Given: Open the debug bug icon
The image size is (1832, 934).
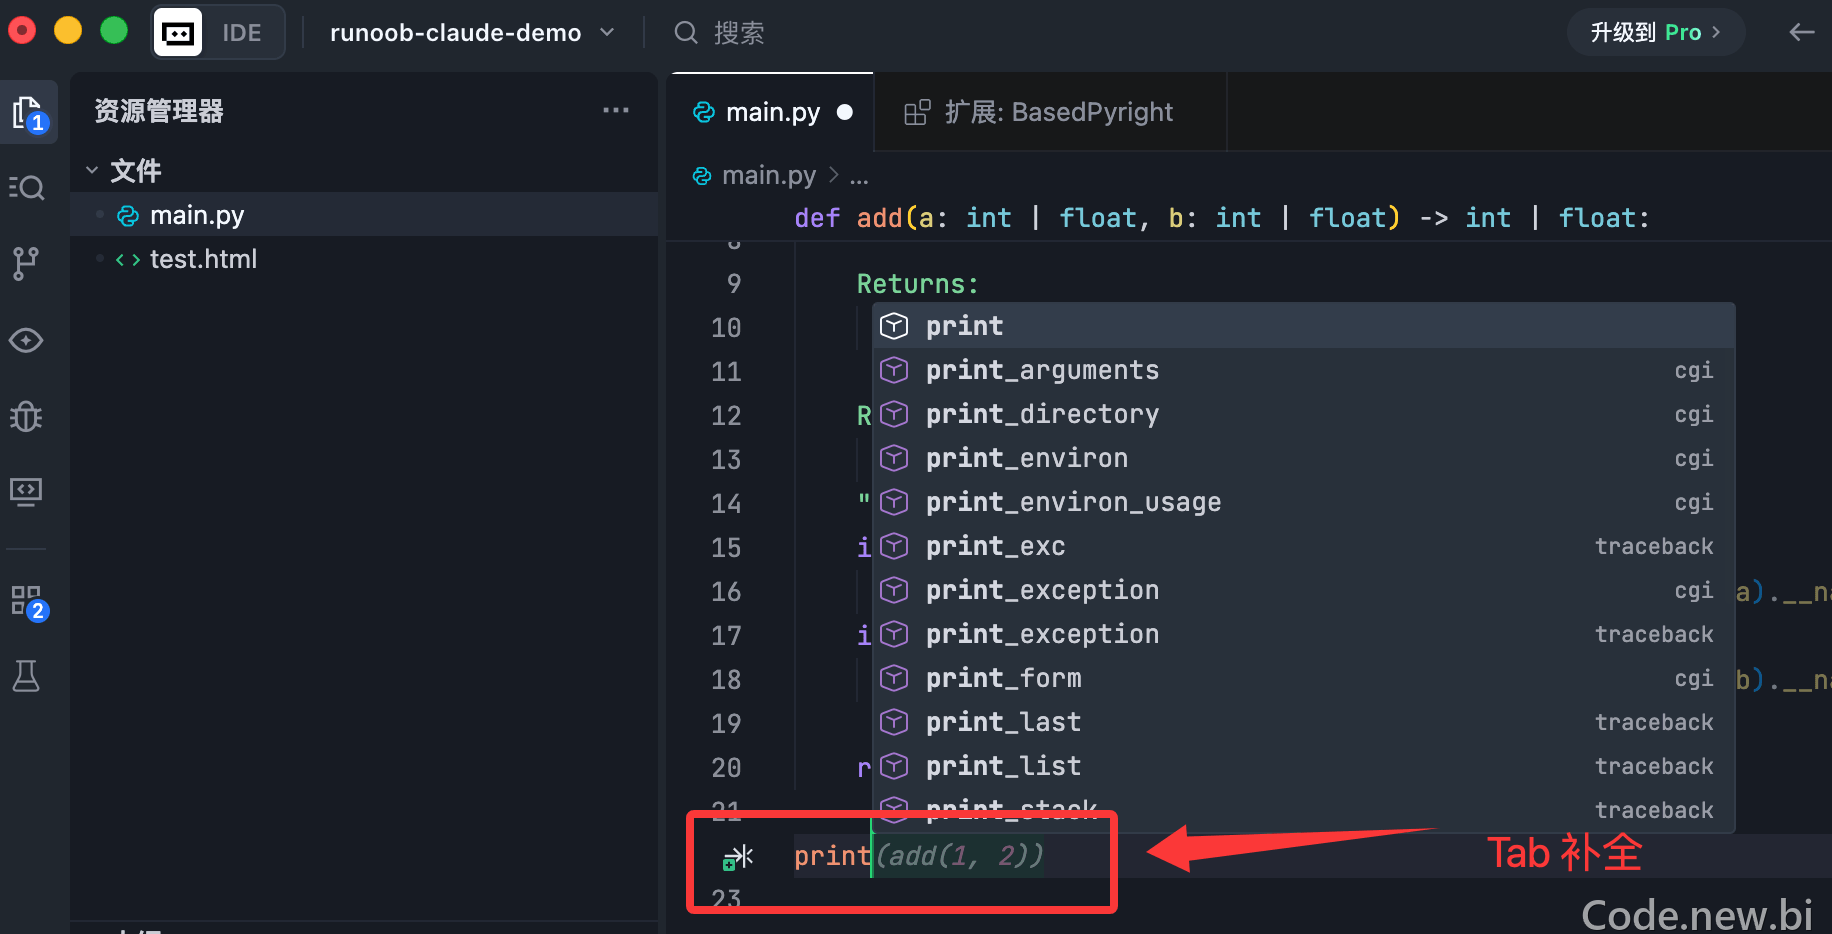Looking at the screenshot, I should [26, 416].
